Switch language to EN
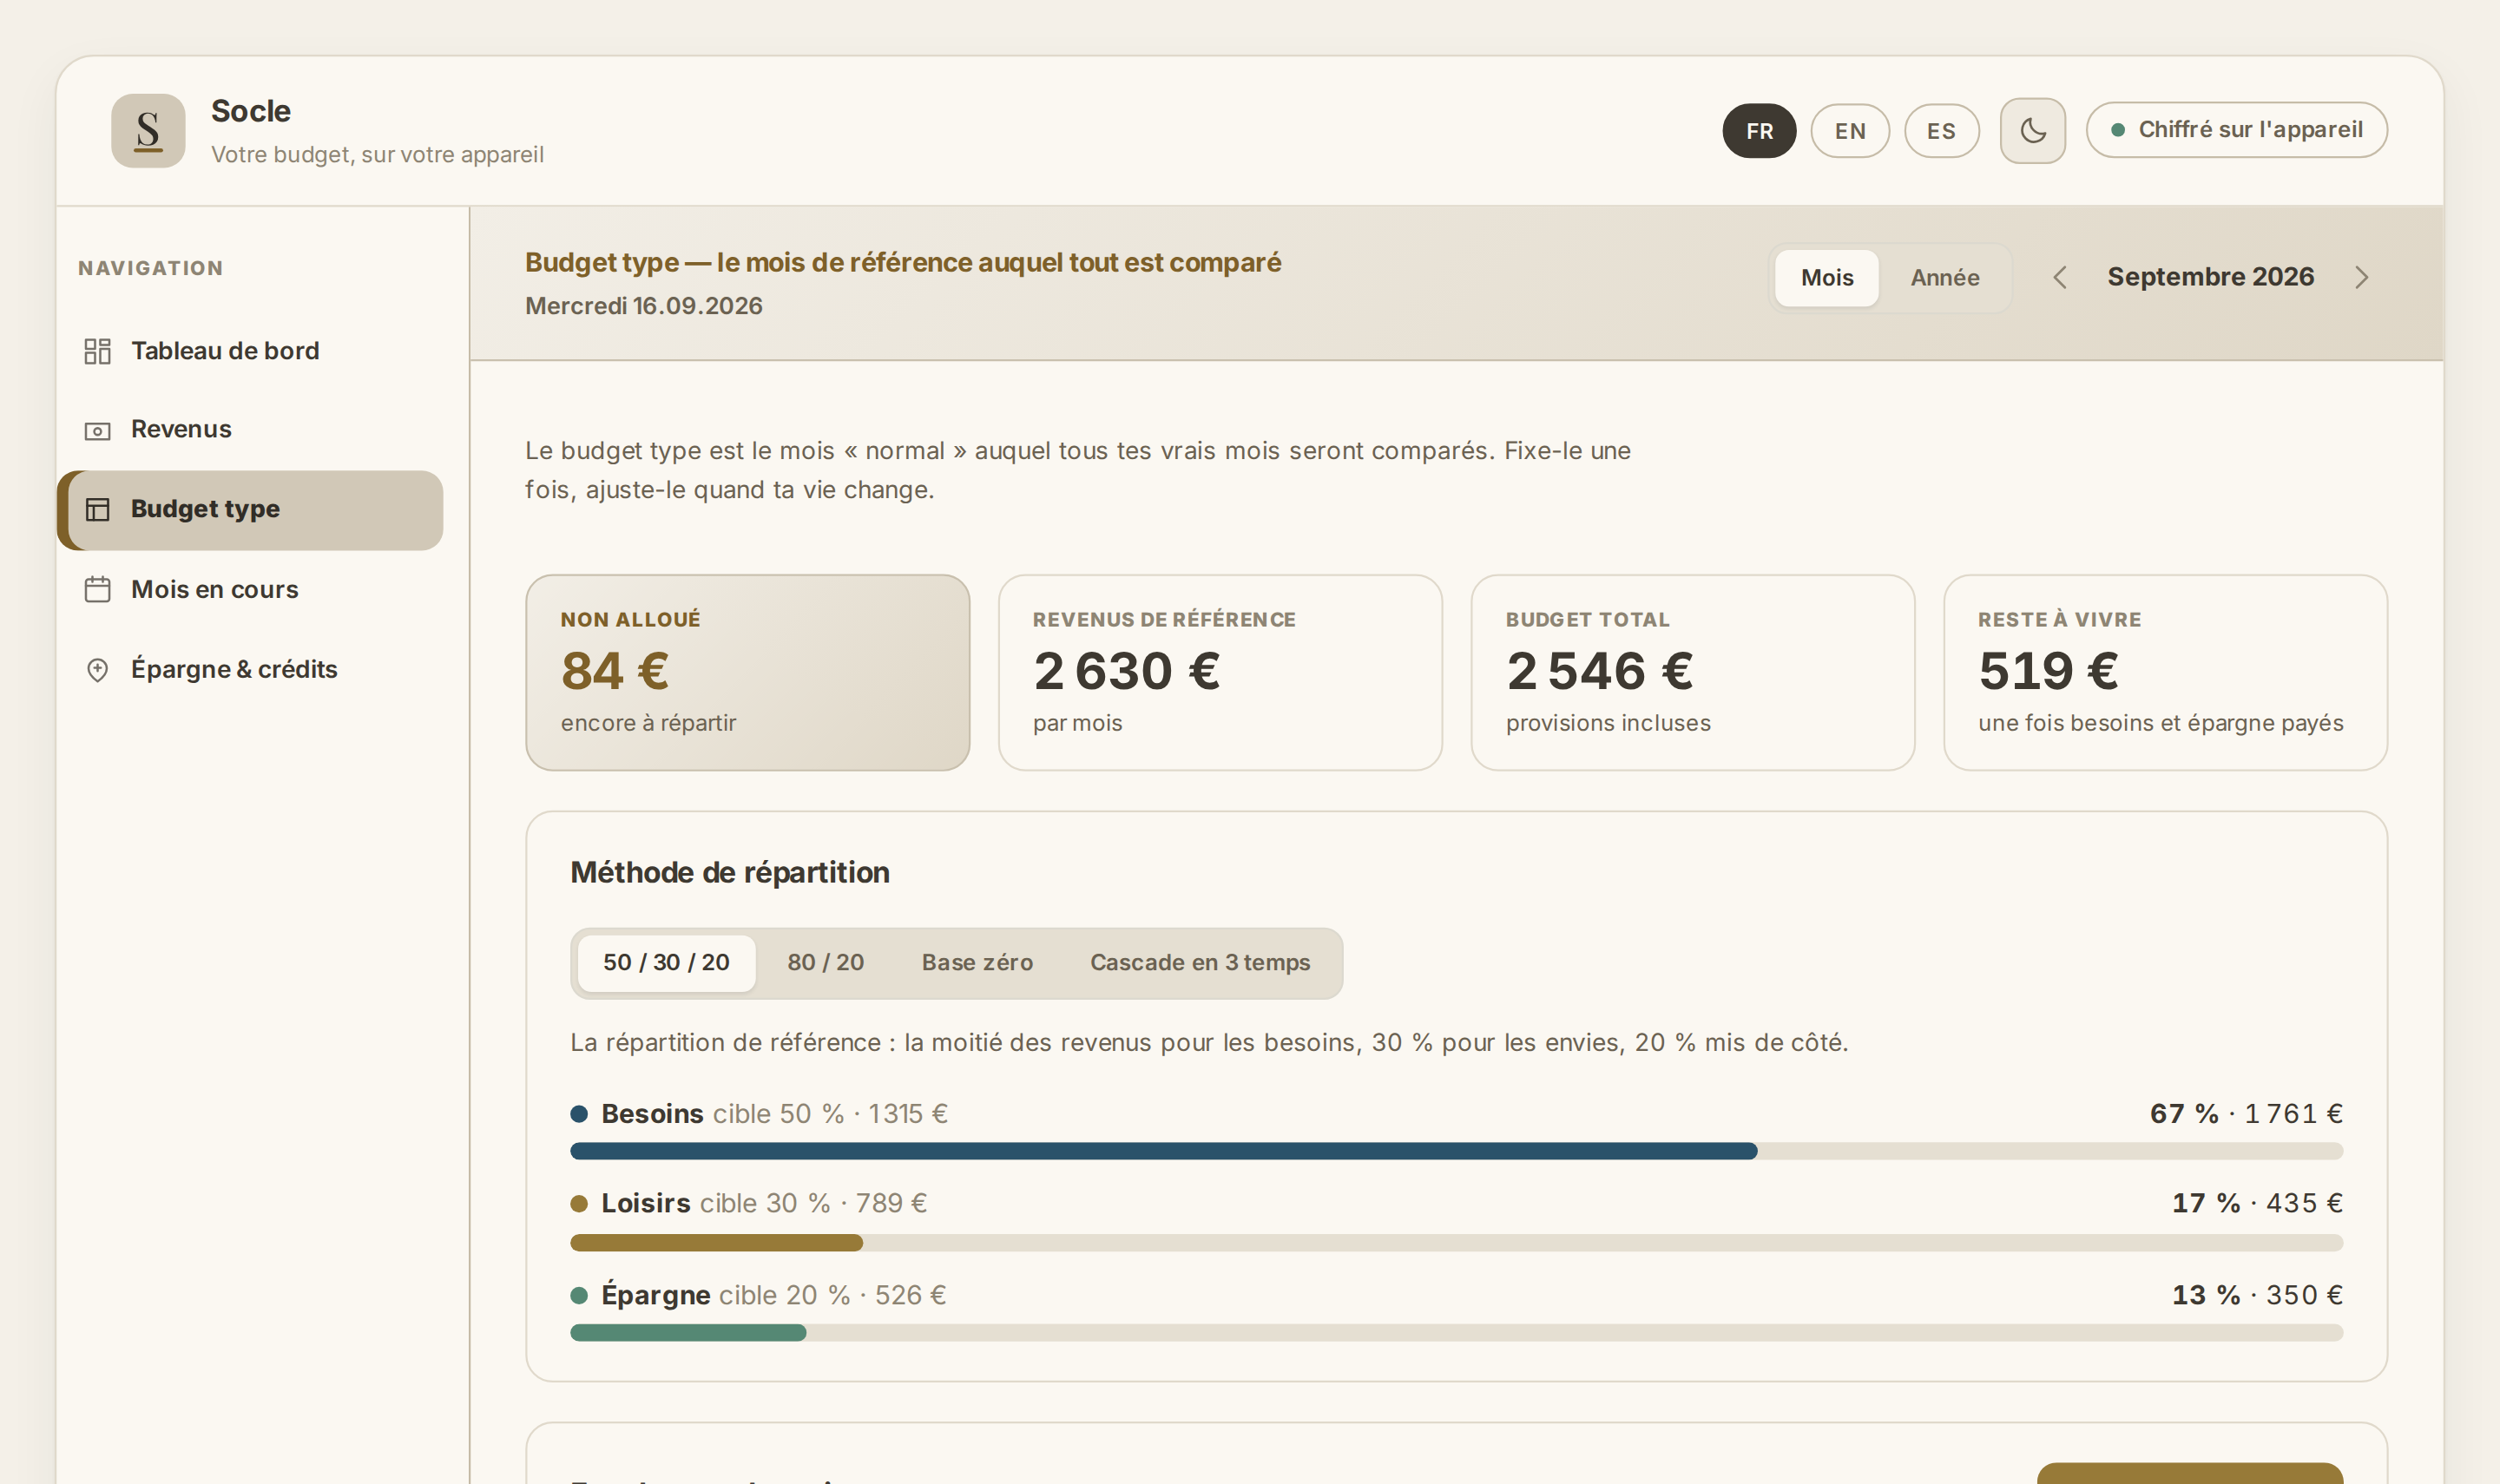Viewport: 2500px width, 1484px height. click(1850, 131)
